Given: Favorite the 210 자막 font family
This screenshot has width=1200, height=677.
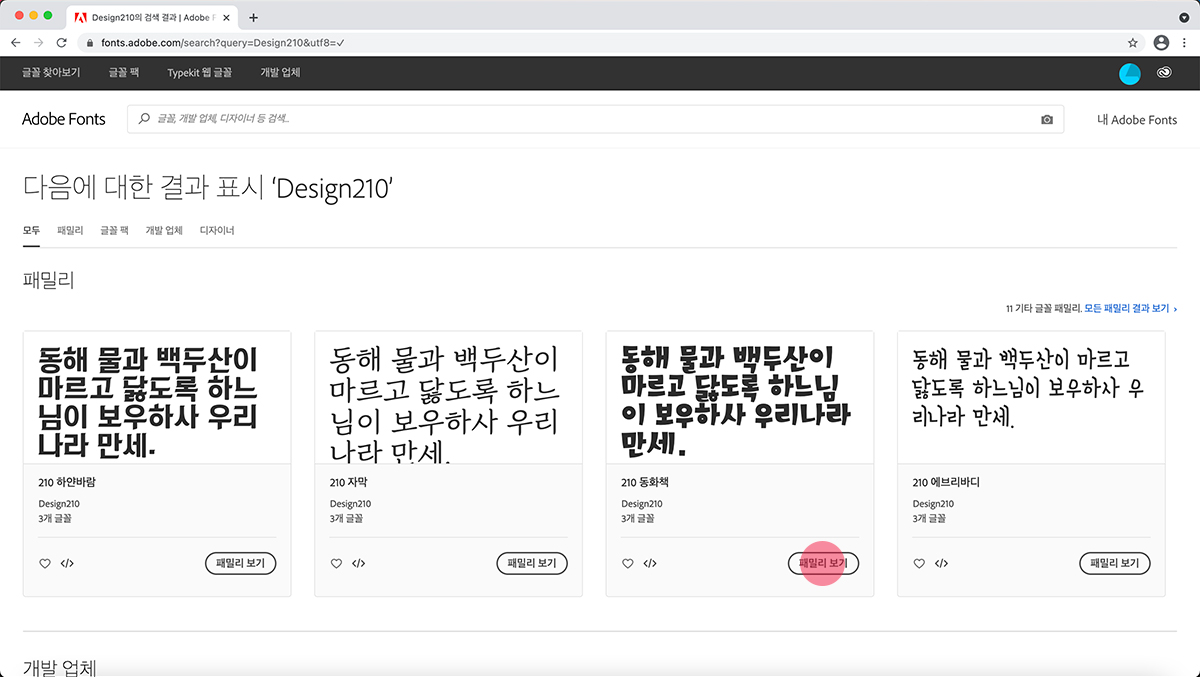Looking at the screenshot, I should click(336, 564).
